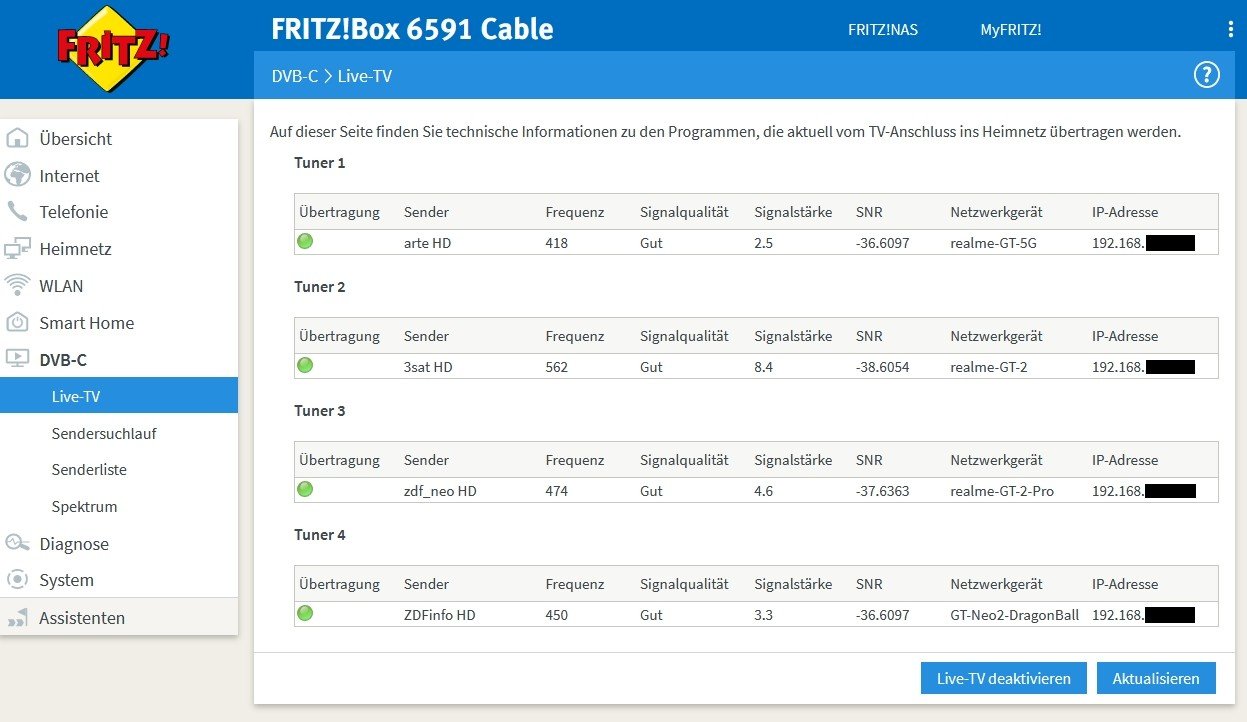
Task: Click signal strength value 8.4
Action: 765,367
